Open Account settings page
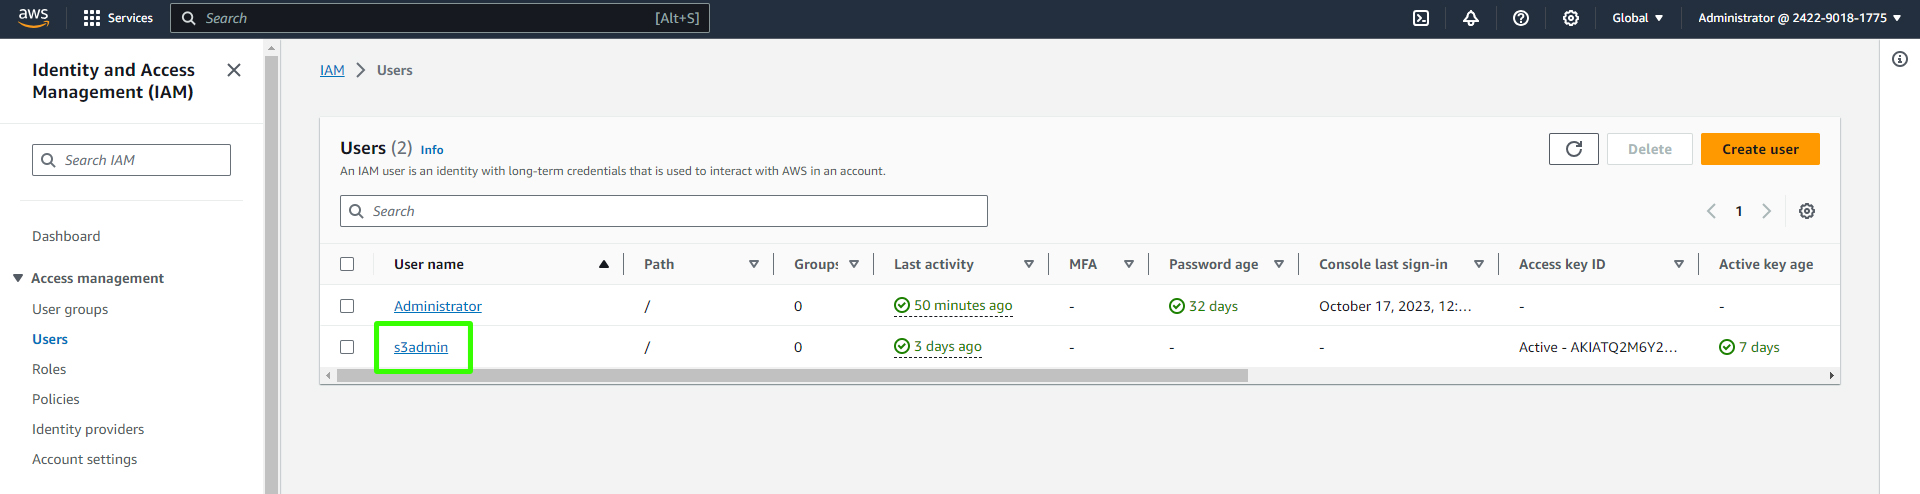This screenshot has height=494, width=1920. (85, 459)
